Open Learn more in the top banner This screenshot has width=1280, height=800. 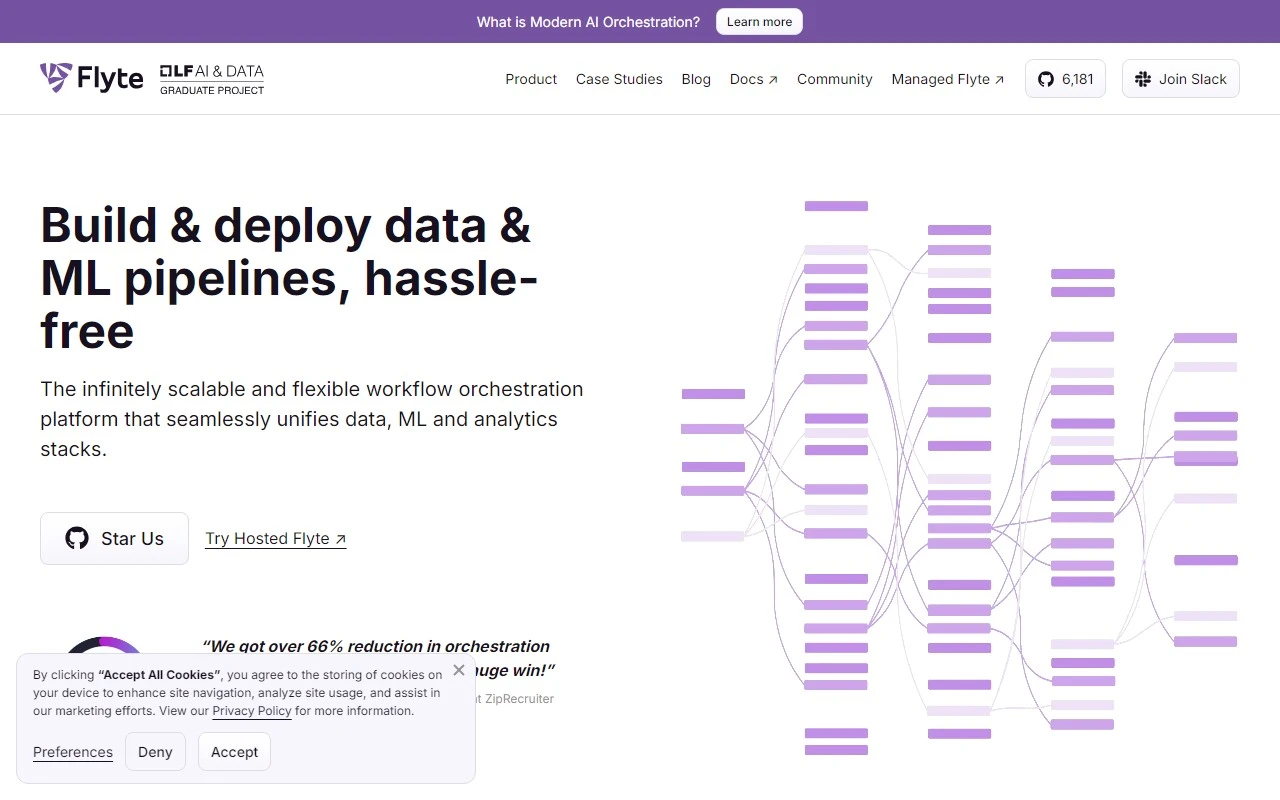759,22
